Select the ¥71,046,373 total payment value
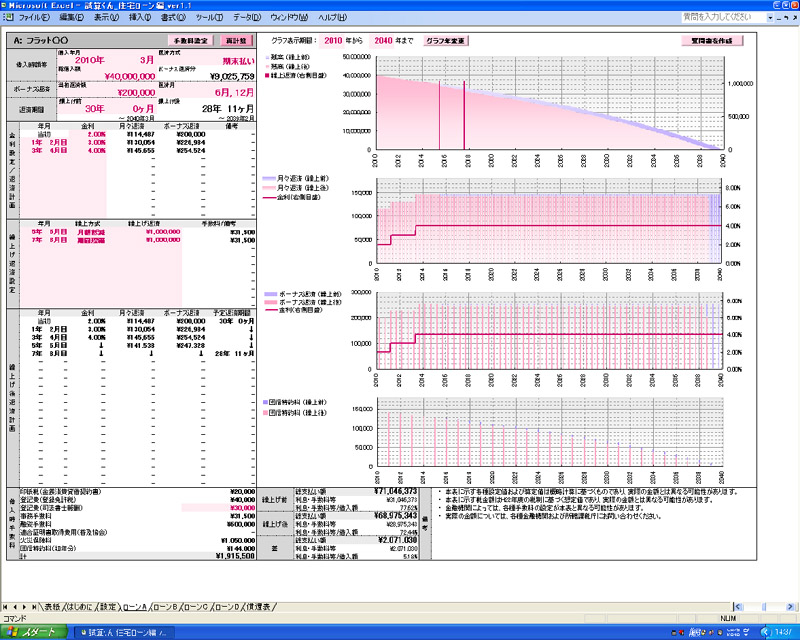This screenshot has width=800, height=640. coord(395,491)
